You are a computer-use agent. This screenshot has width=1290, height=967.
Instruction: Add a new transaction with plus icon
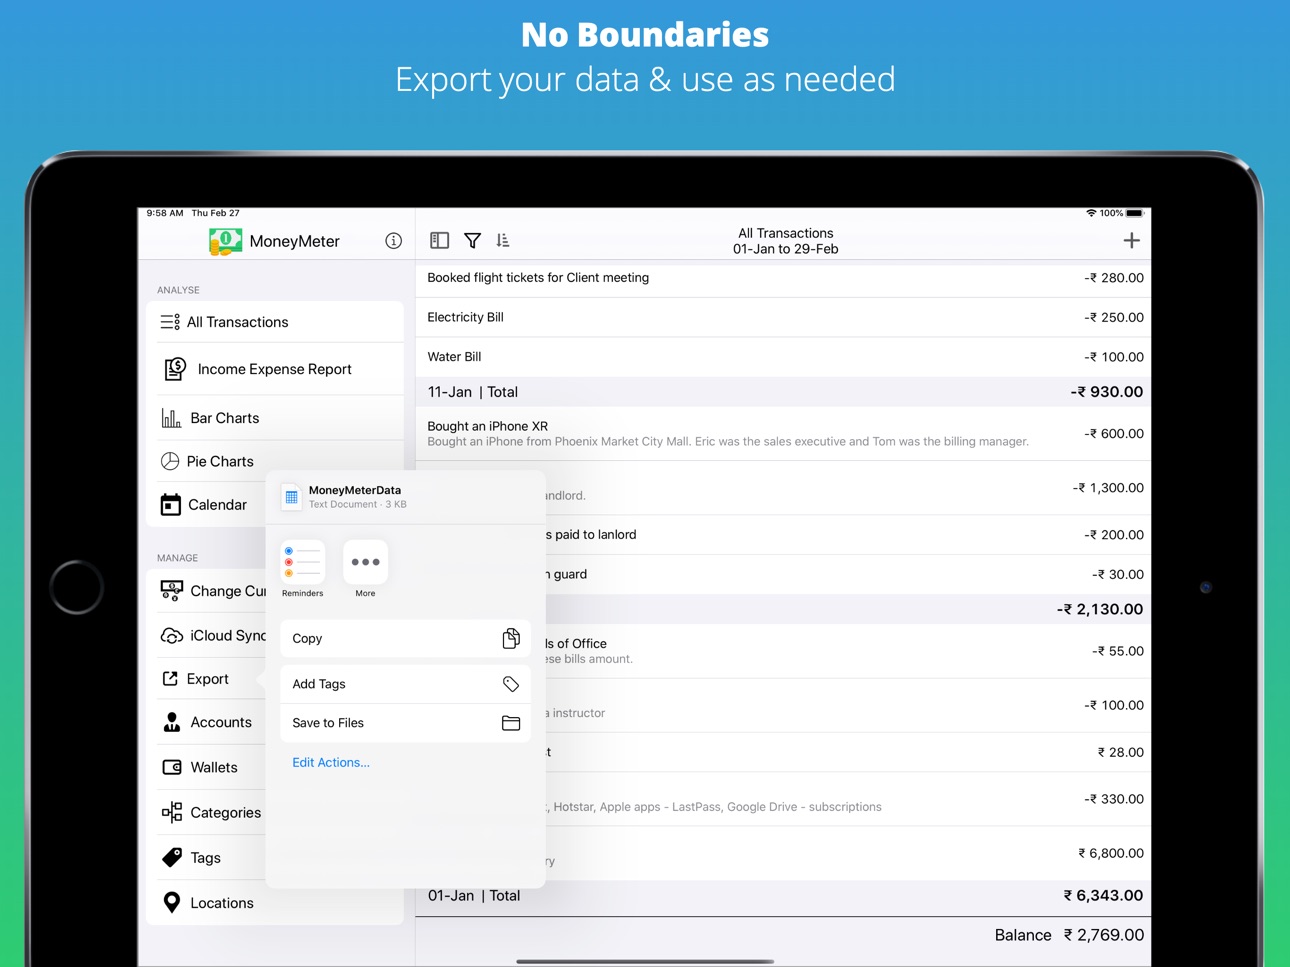(1131, 240)
